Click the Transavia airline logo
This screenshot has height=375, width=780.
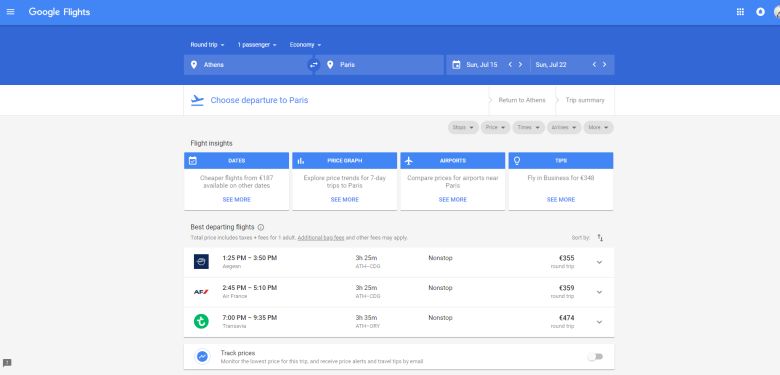pyautogui.click(x=201, y=321)
